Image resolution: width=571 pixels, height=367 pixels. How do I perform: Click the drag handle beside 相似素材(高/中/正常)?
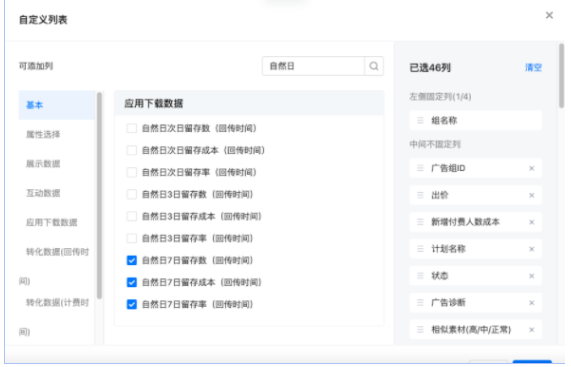(x=420, y=330)
